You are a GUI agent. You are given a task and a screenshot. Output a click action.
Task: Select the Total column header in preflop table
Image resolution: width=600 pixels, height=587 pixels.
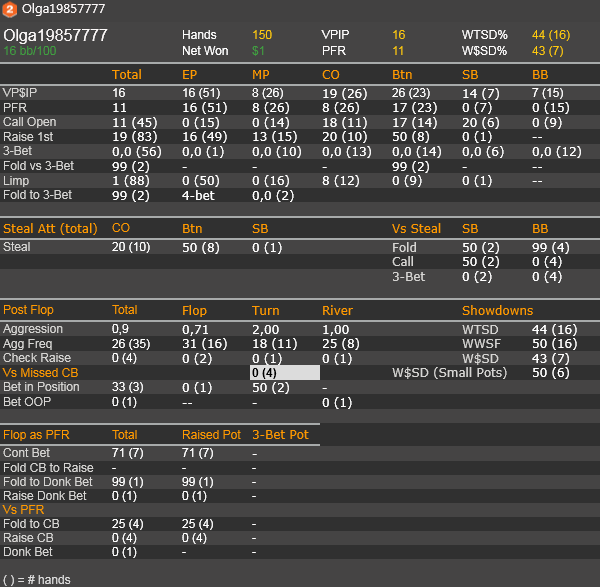[127, 74]
